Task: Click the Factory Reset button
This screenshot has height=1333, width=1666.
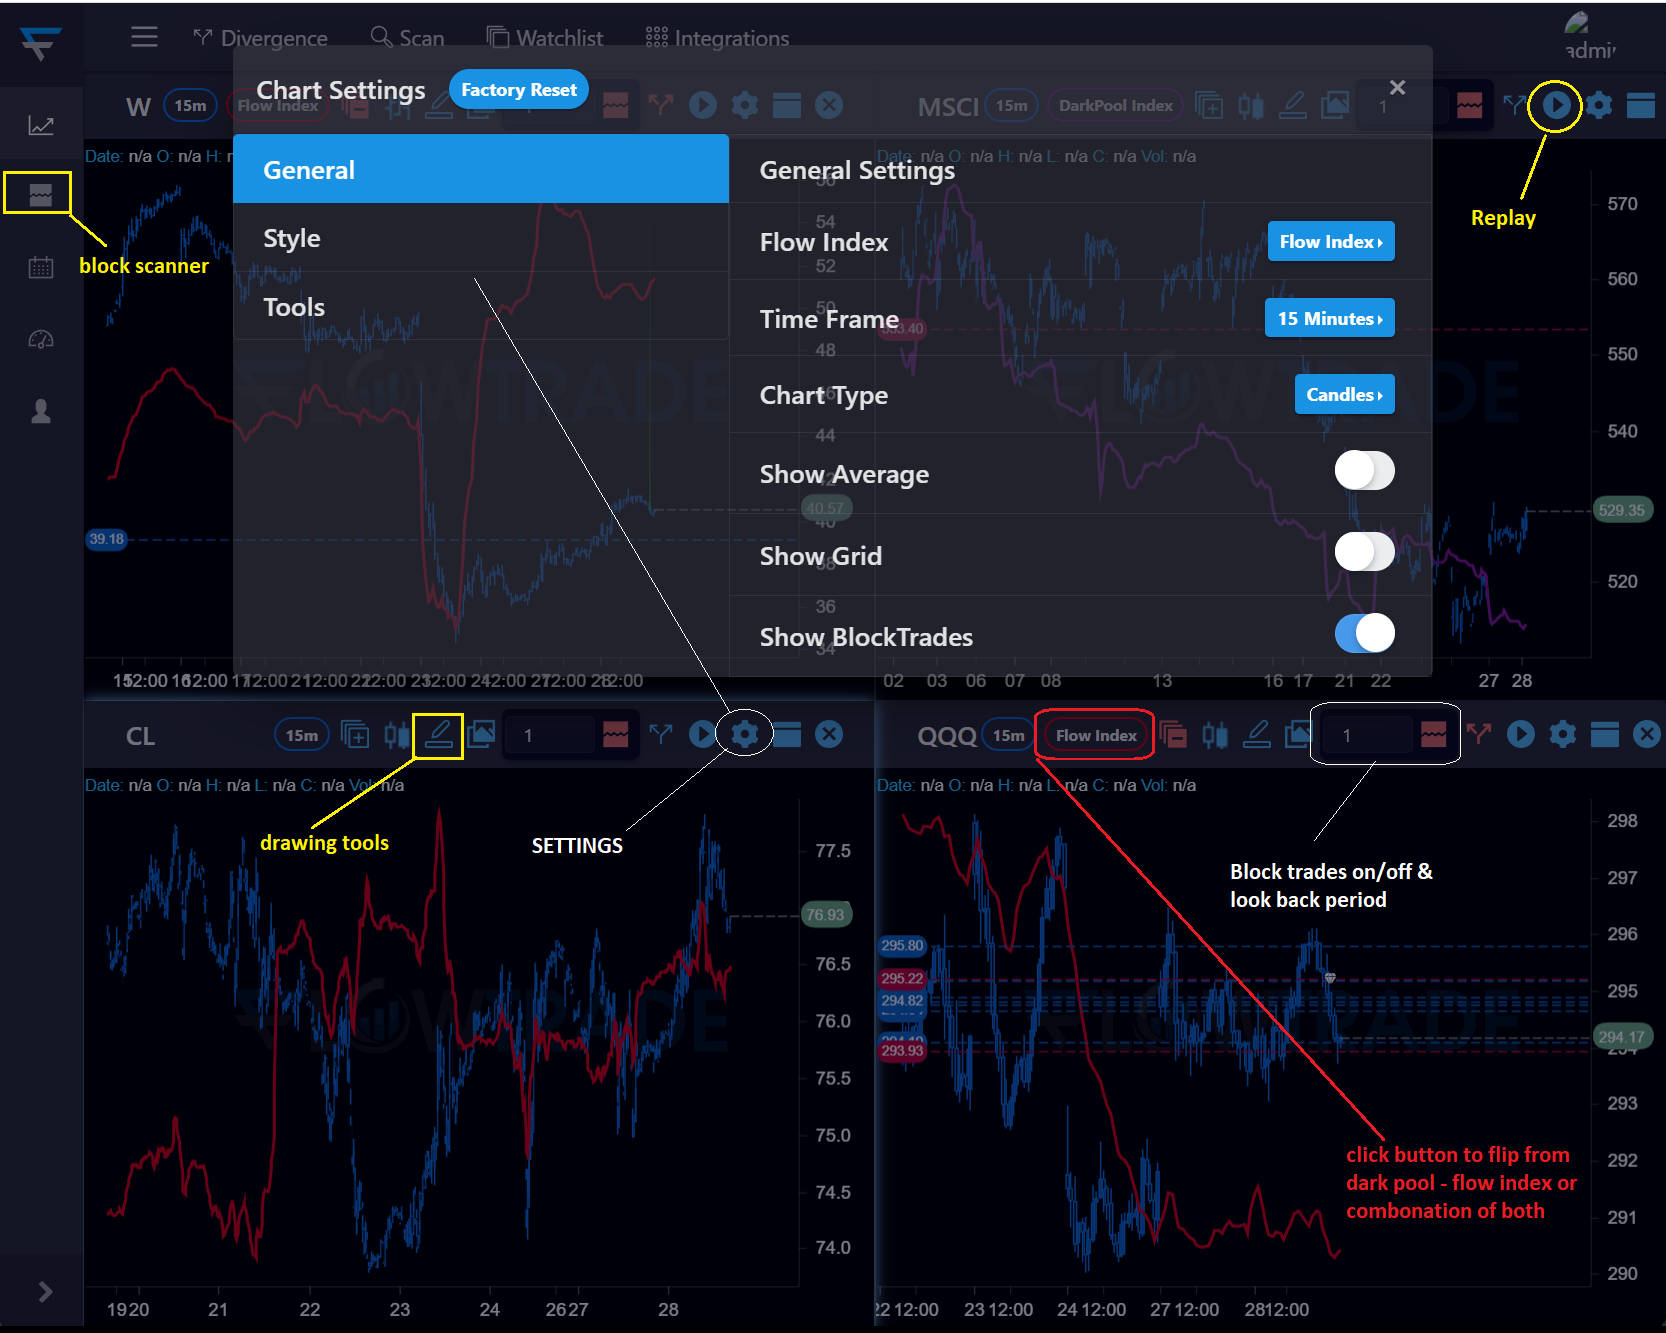Action: pyautogui.click(x=518, y=90)
